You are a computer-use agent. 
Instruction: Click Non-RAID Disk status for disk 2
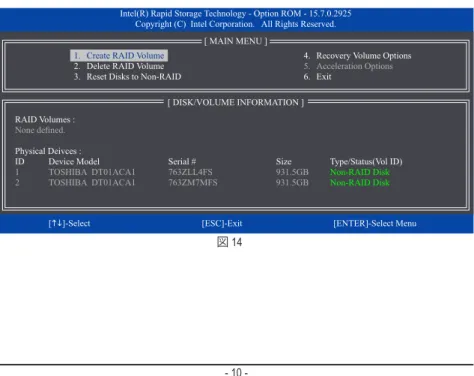(360, 183)
